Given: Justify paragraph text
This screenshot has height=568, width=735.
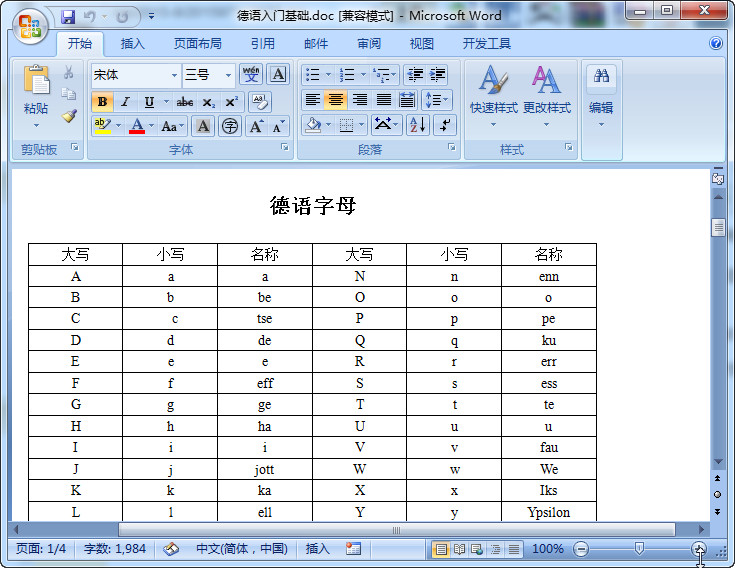Looking at the screenshot, I should point(383,100).
